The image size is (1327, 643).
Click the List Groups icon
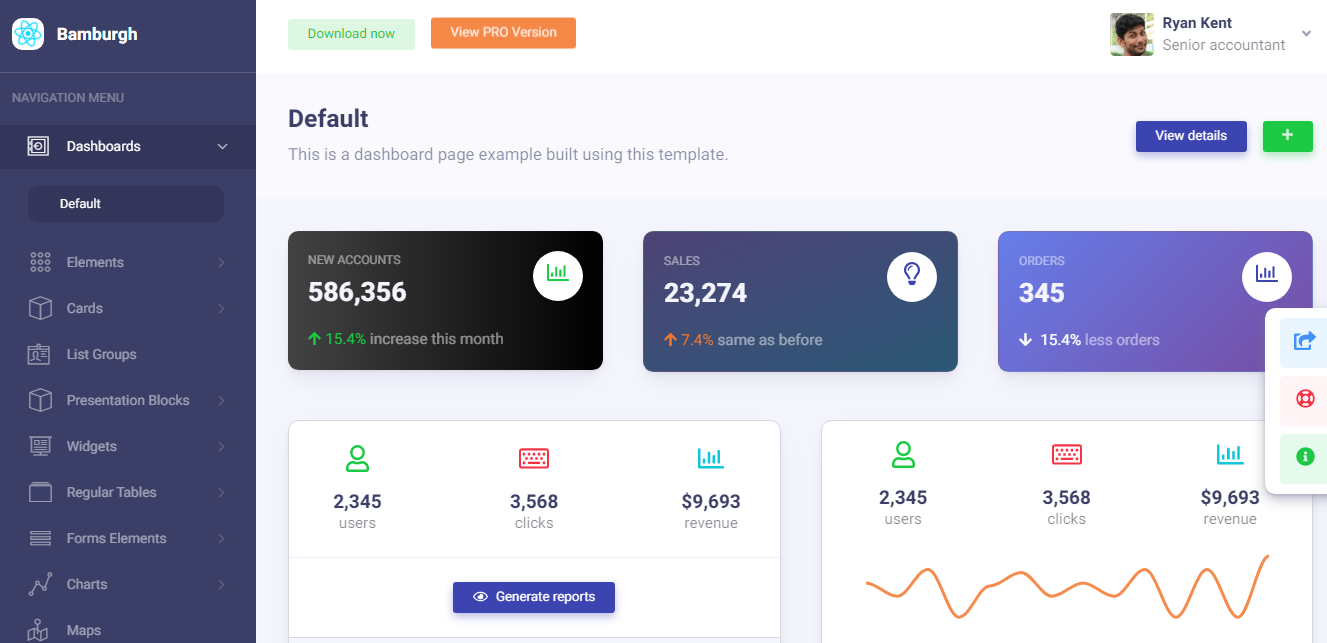[39, 354]
